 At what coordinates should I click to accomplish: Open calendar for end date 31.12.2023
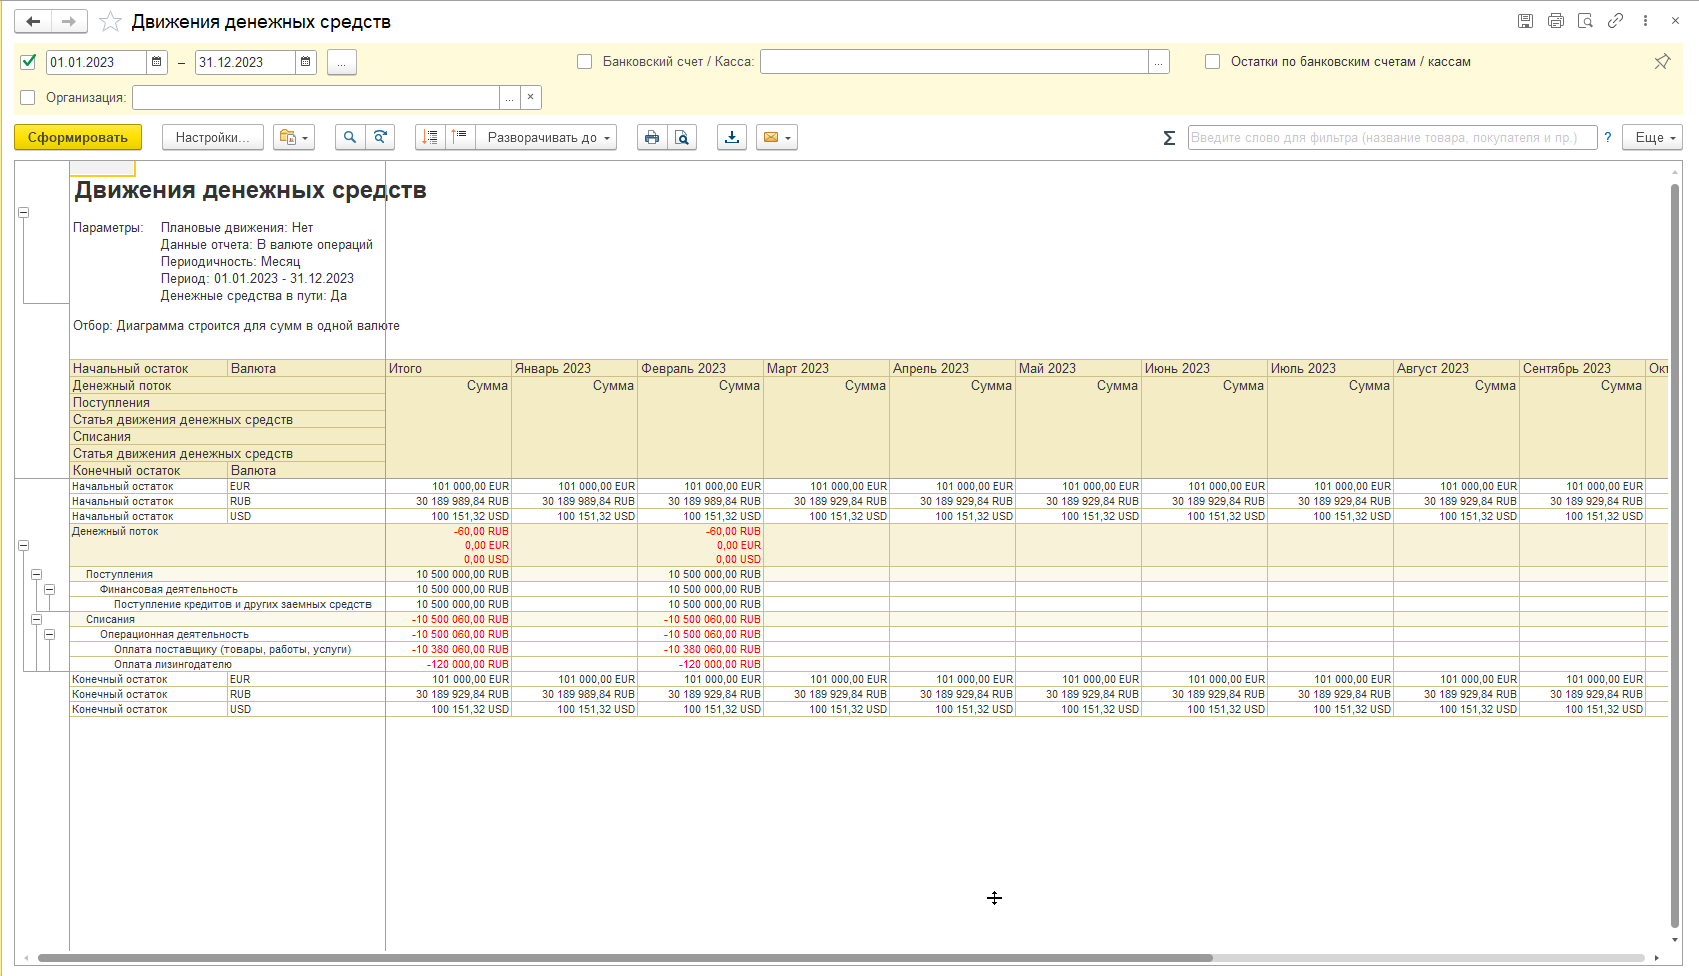306,62
